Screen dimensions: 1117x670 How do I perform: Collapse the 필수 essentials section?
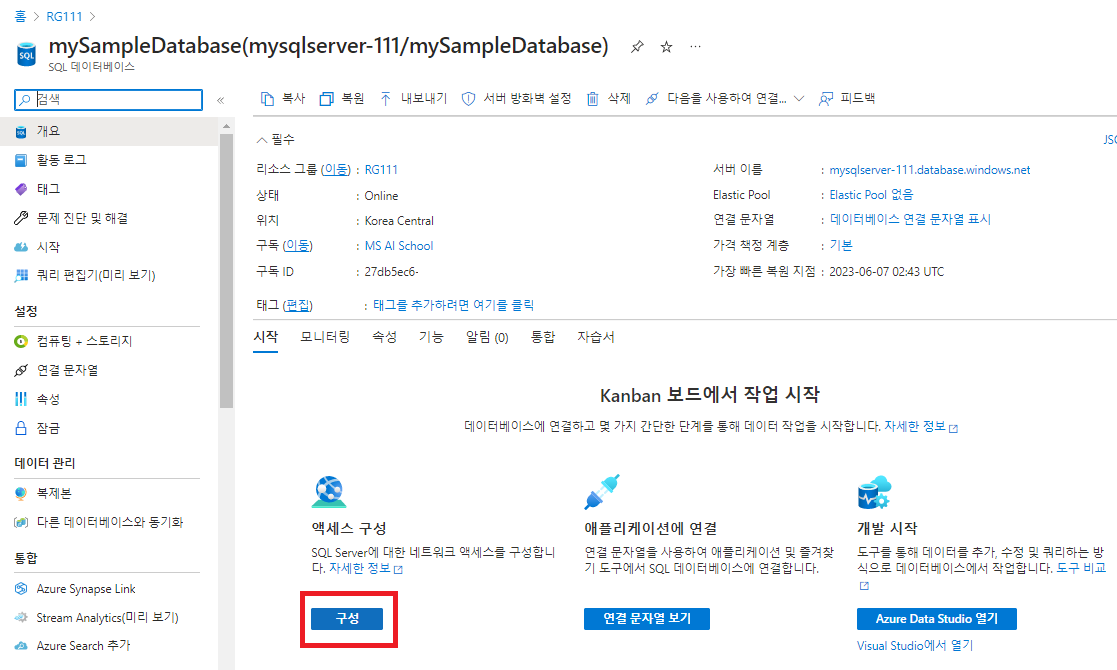275,140
